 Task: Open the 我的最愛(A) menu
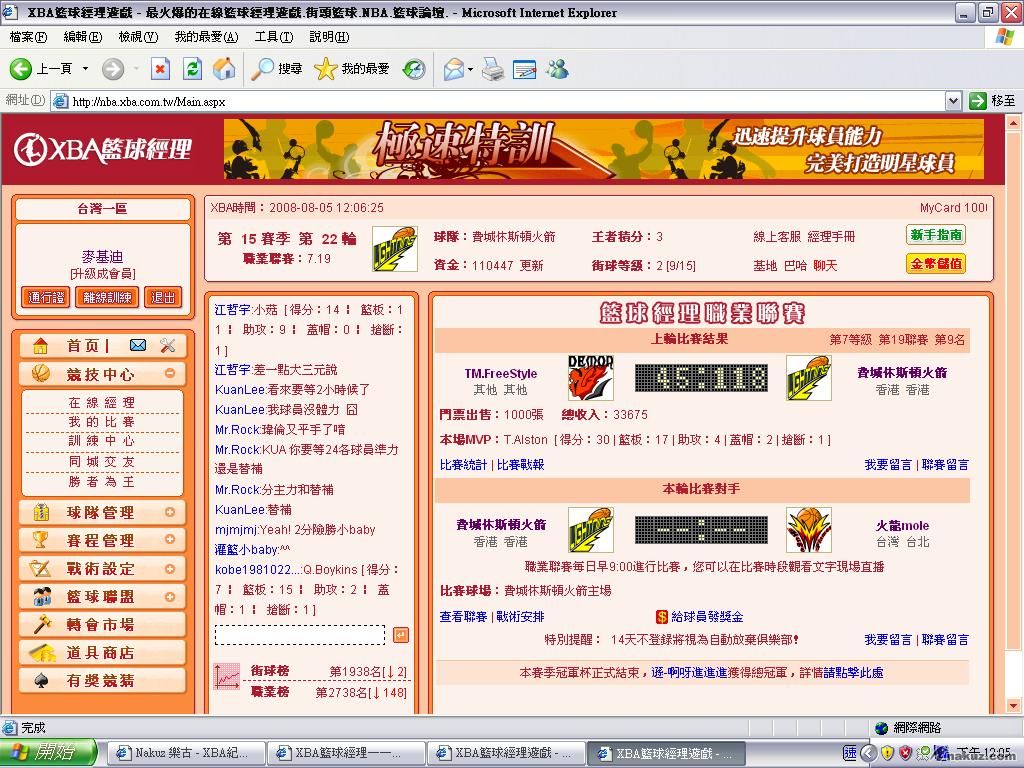(x=206, y=37)
